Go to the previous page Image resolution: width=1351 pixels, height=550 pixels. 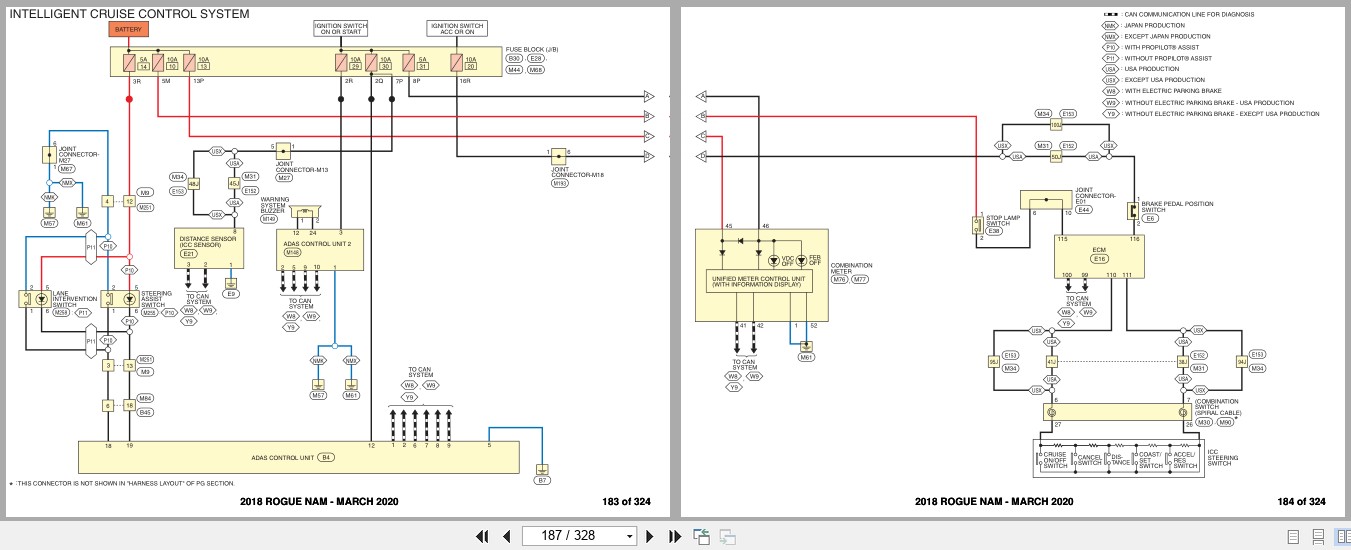(506, 536)
